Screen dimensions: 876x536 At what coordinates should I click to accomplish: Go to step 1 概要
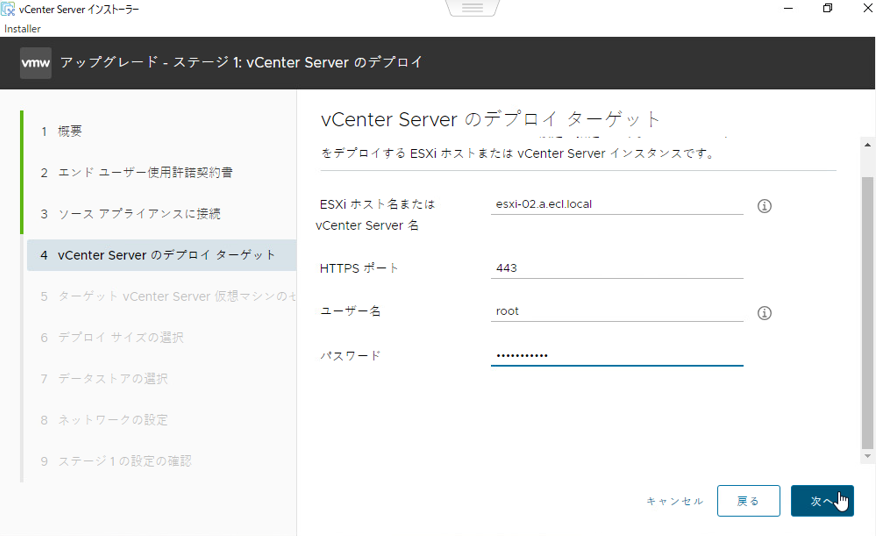click(70, 131)
